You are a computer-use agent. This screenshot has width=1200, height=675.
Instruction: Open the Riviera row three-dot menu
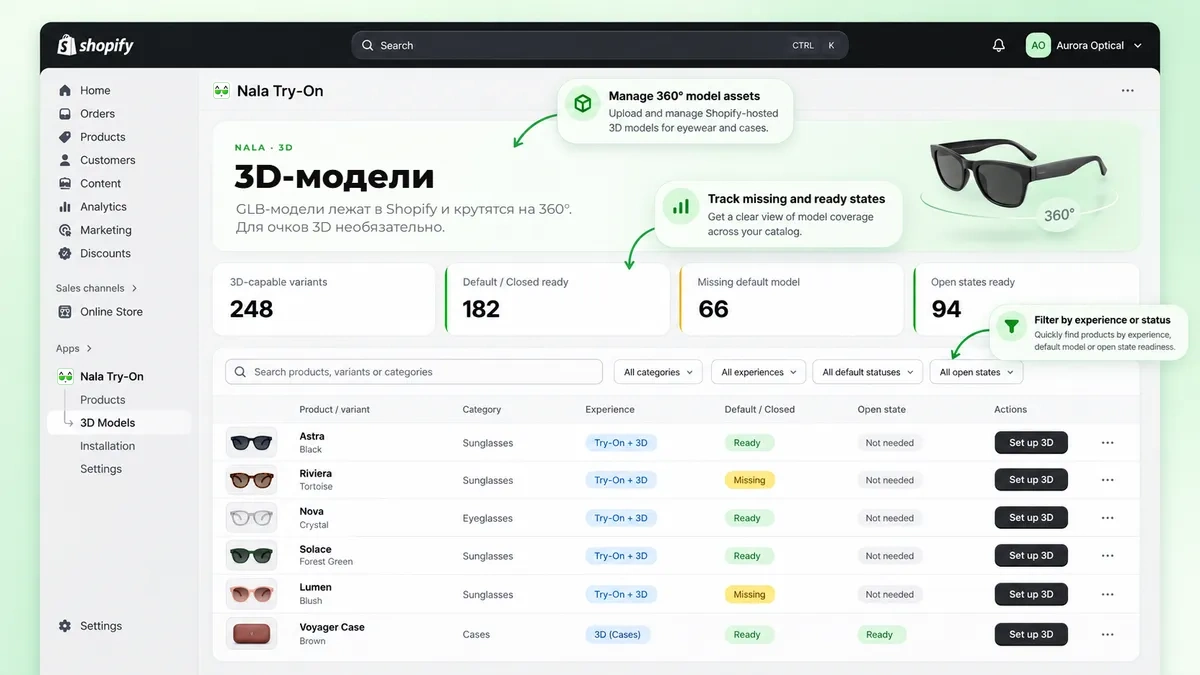tap(1107, 480)
